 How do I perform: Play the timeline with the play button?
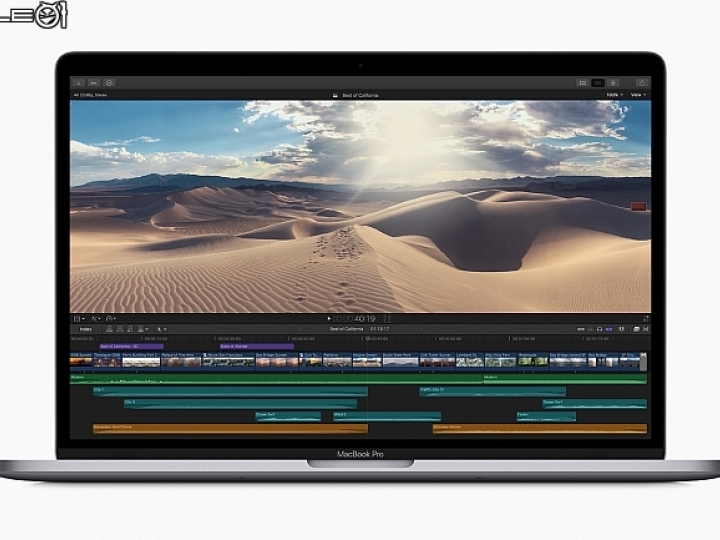[329, 318]
